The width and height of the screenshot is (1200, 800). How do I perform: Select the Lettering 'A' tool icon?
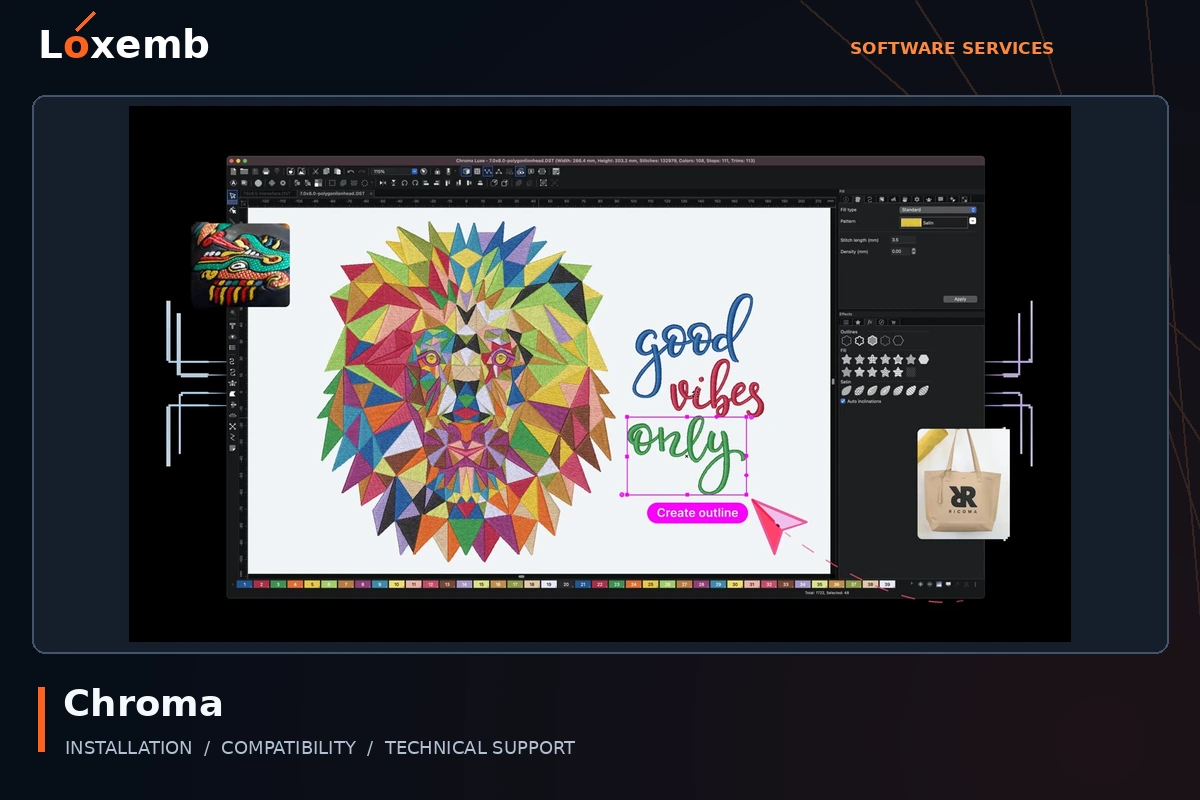point(233,183)
